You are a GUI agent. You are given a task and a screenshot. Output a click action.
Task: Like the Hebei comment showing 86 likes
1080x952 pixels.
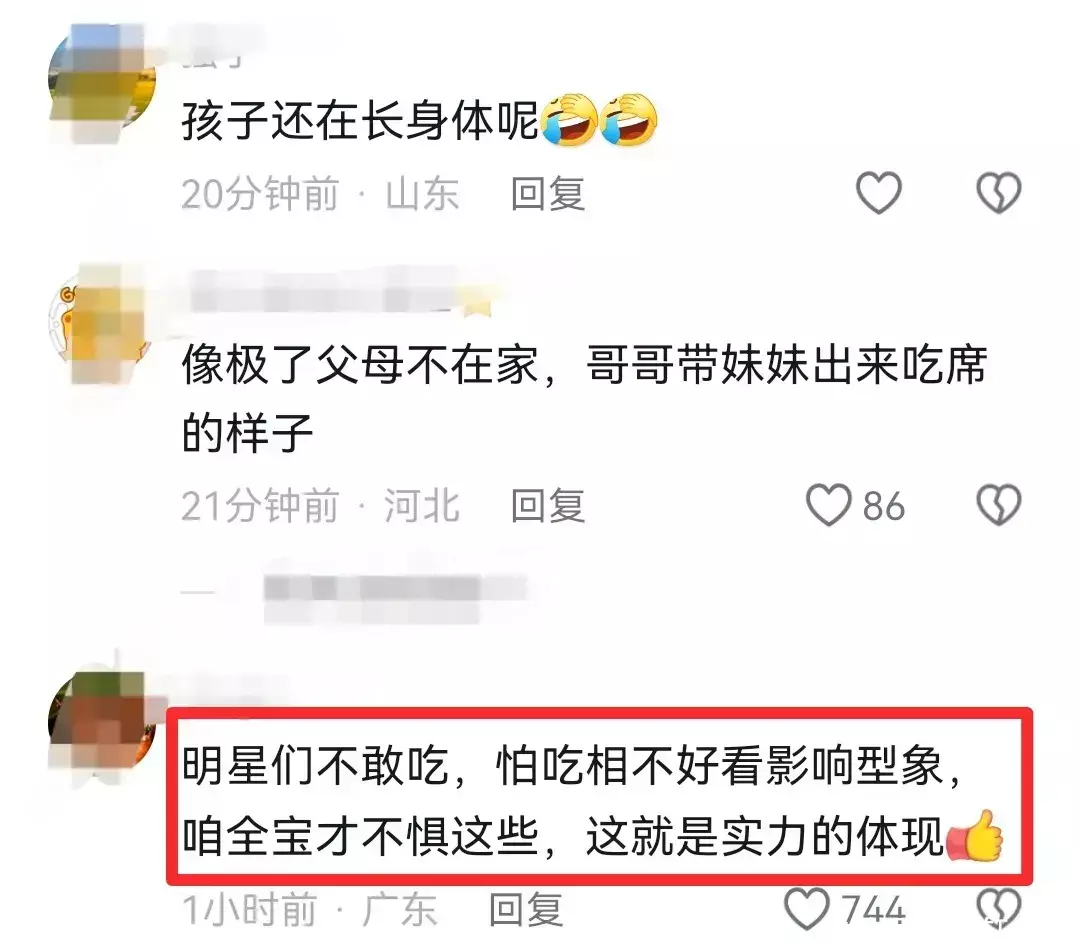pos(829,505)
